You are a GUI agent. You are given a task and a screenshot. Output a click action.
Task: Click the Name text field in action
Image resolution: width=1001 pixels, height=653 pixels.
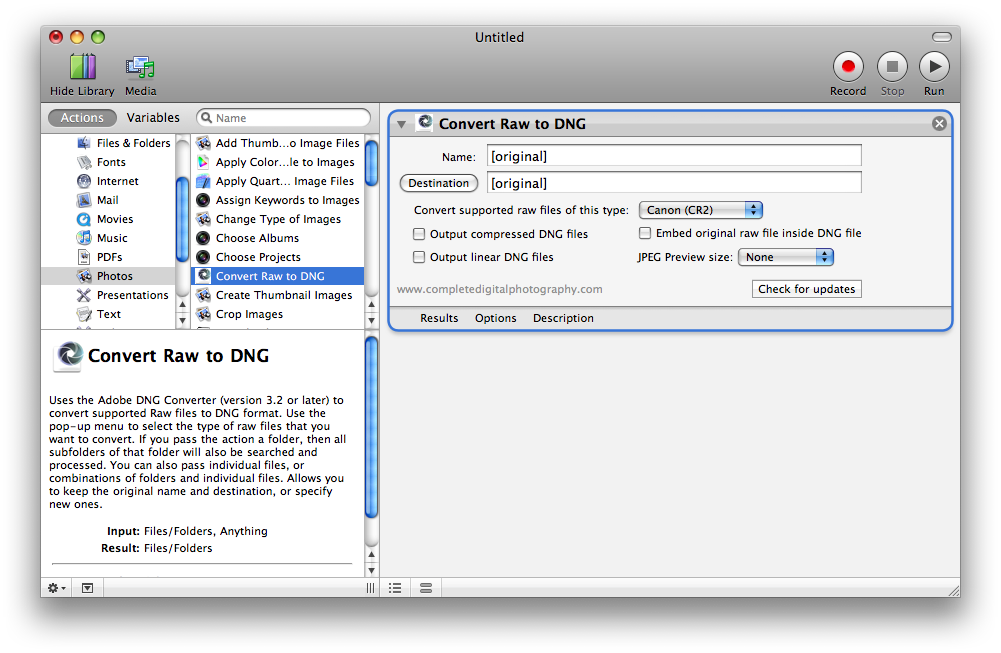pos(674,156)
